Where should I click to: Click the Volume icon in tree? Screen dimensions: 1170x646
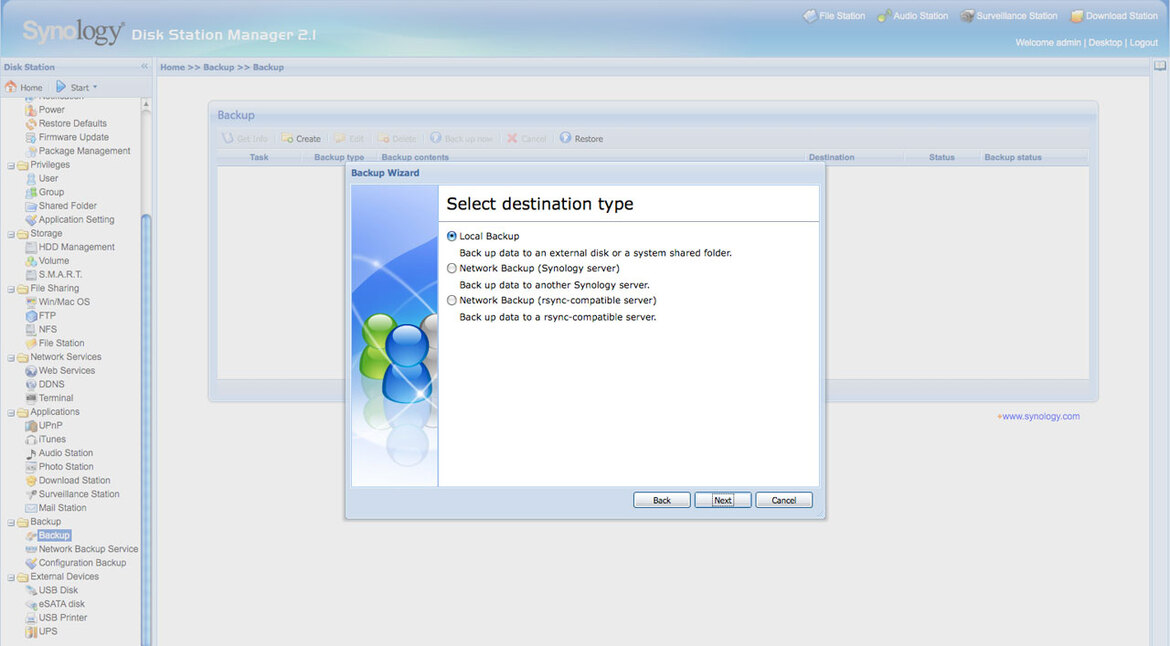(31, 261)
